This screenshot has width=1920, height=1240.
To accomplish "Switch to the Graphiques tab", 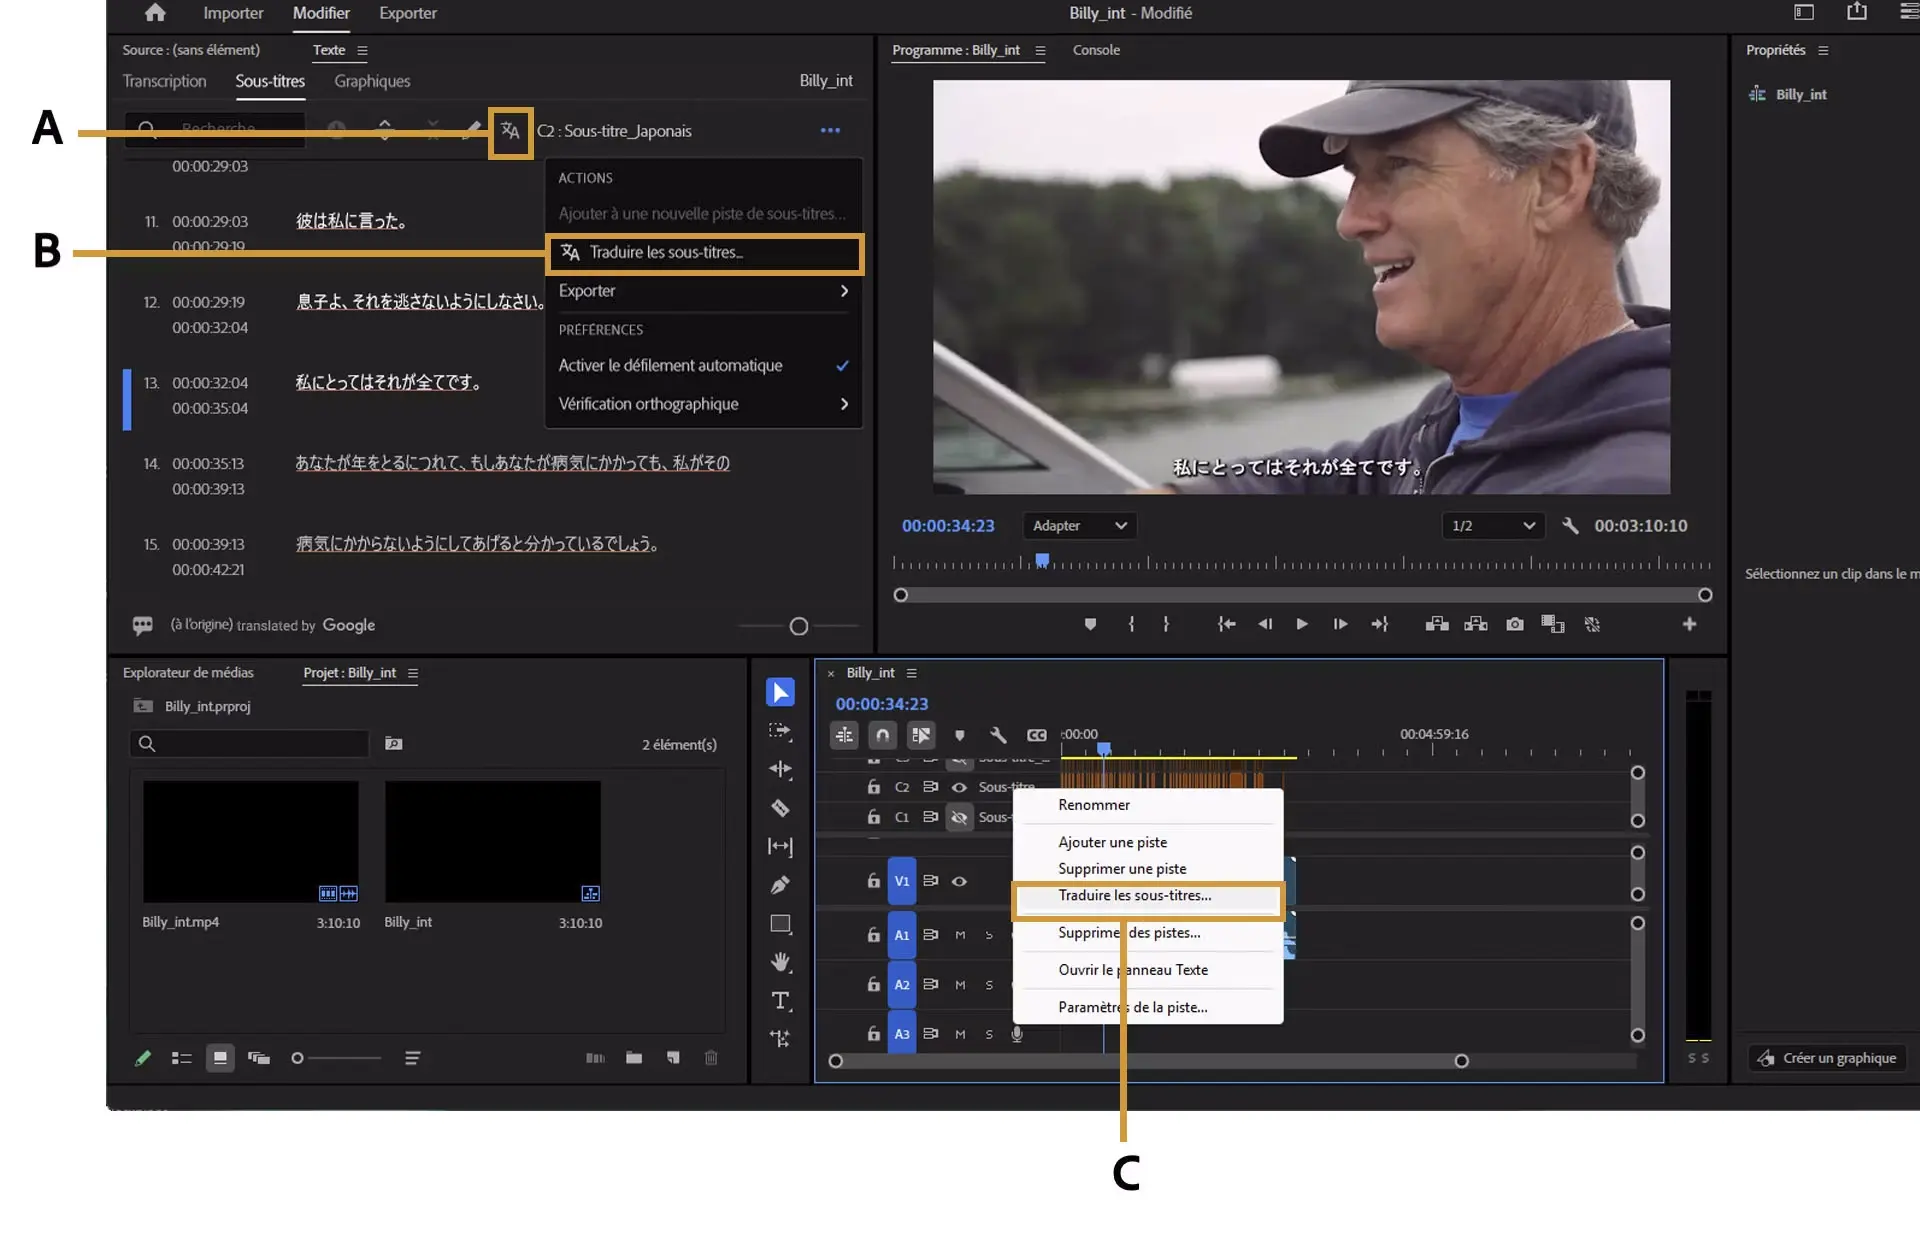I will pyautogui.click(x=371, y=81).
